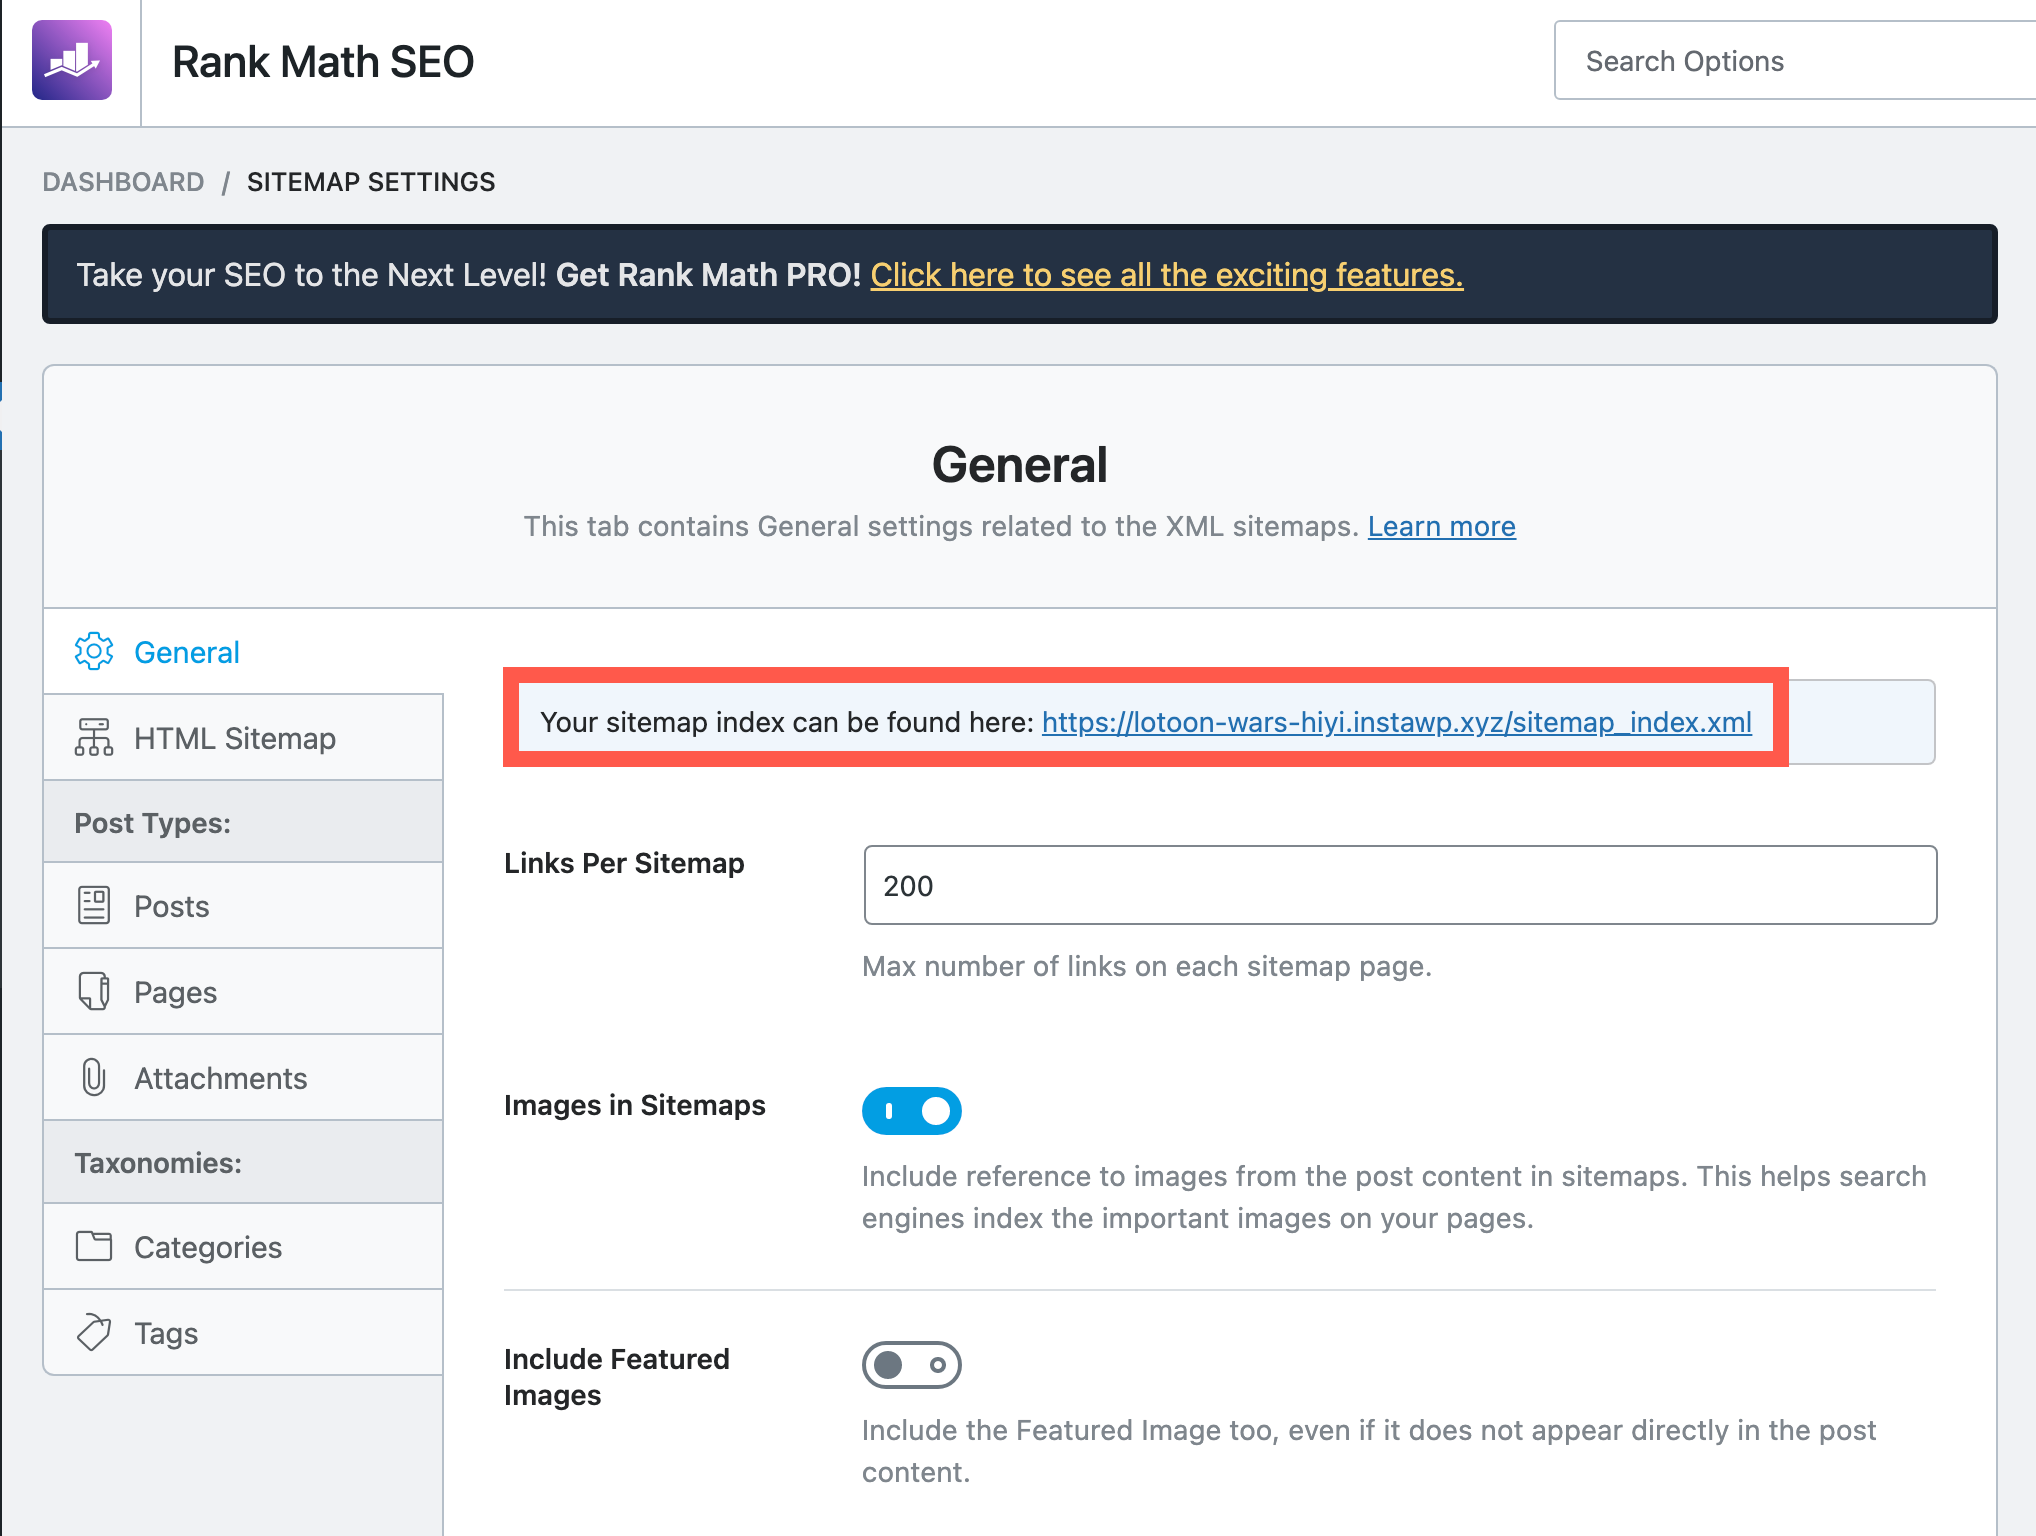Image resolution: width=2036 pixels, height=1536 pixels.
Task: Click the Rank Math SEO logo icon
Action: tap(72, 61)
